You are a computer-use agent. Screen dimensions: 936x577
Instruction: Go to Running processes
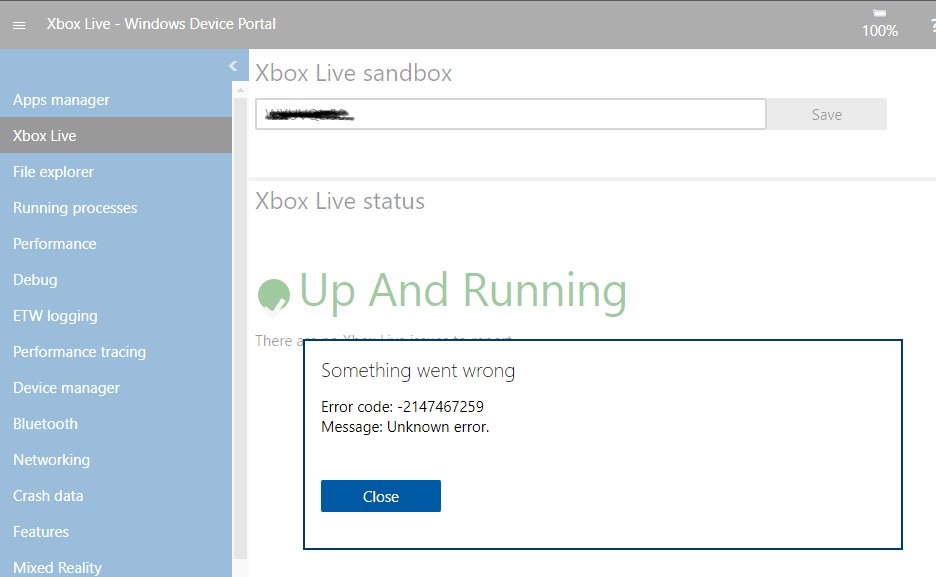click(116, 208)
